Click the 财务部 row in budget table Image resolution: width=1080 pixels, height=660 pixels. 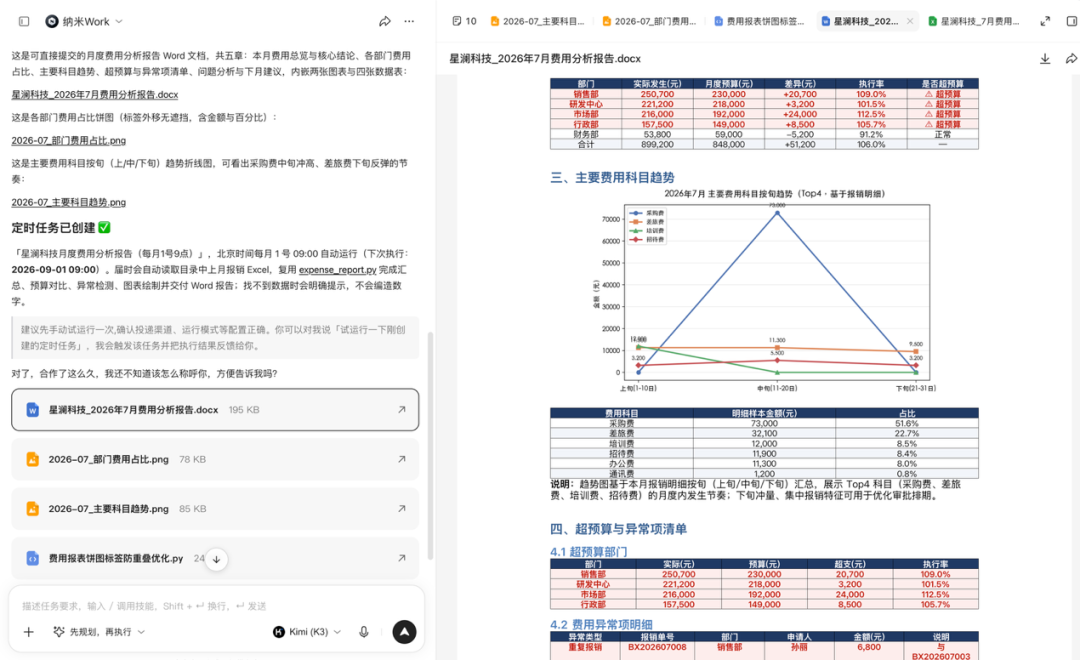(x=764, y=134)
